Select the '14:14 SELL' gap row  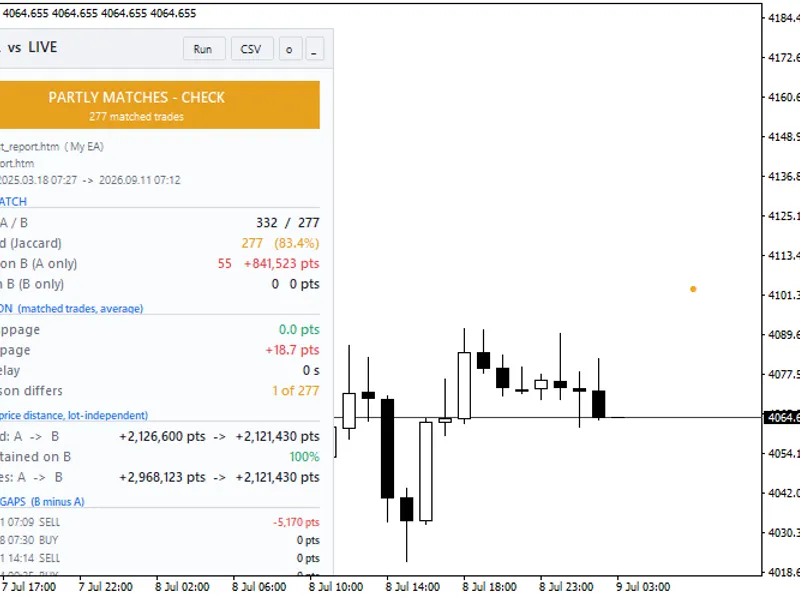(x=159, y=558)
